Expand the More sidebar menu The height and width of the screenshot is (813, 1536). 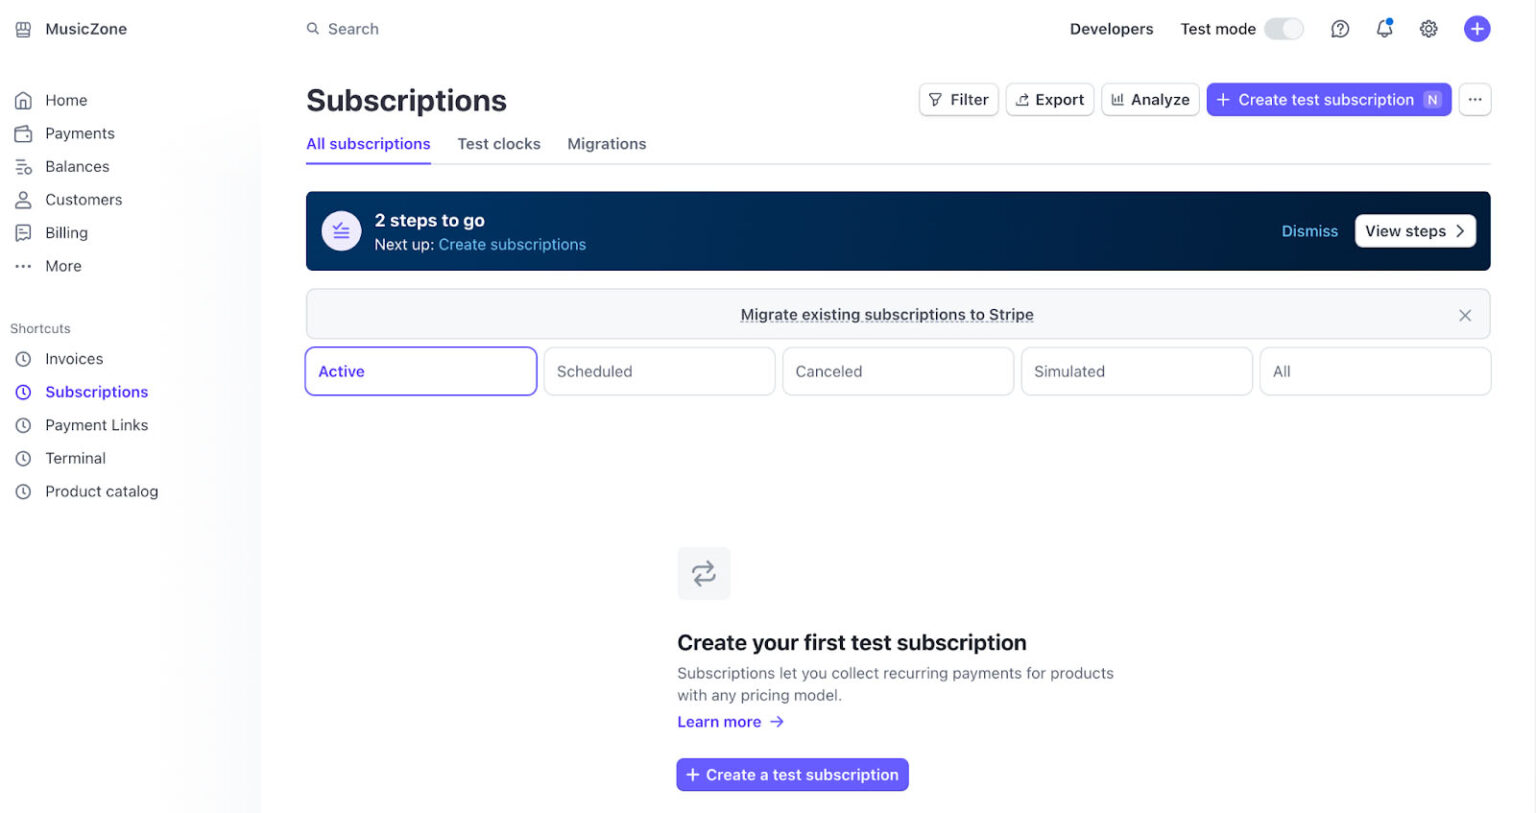[62, 266]
